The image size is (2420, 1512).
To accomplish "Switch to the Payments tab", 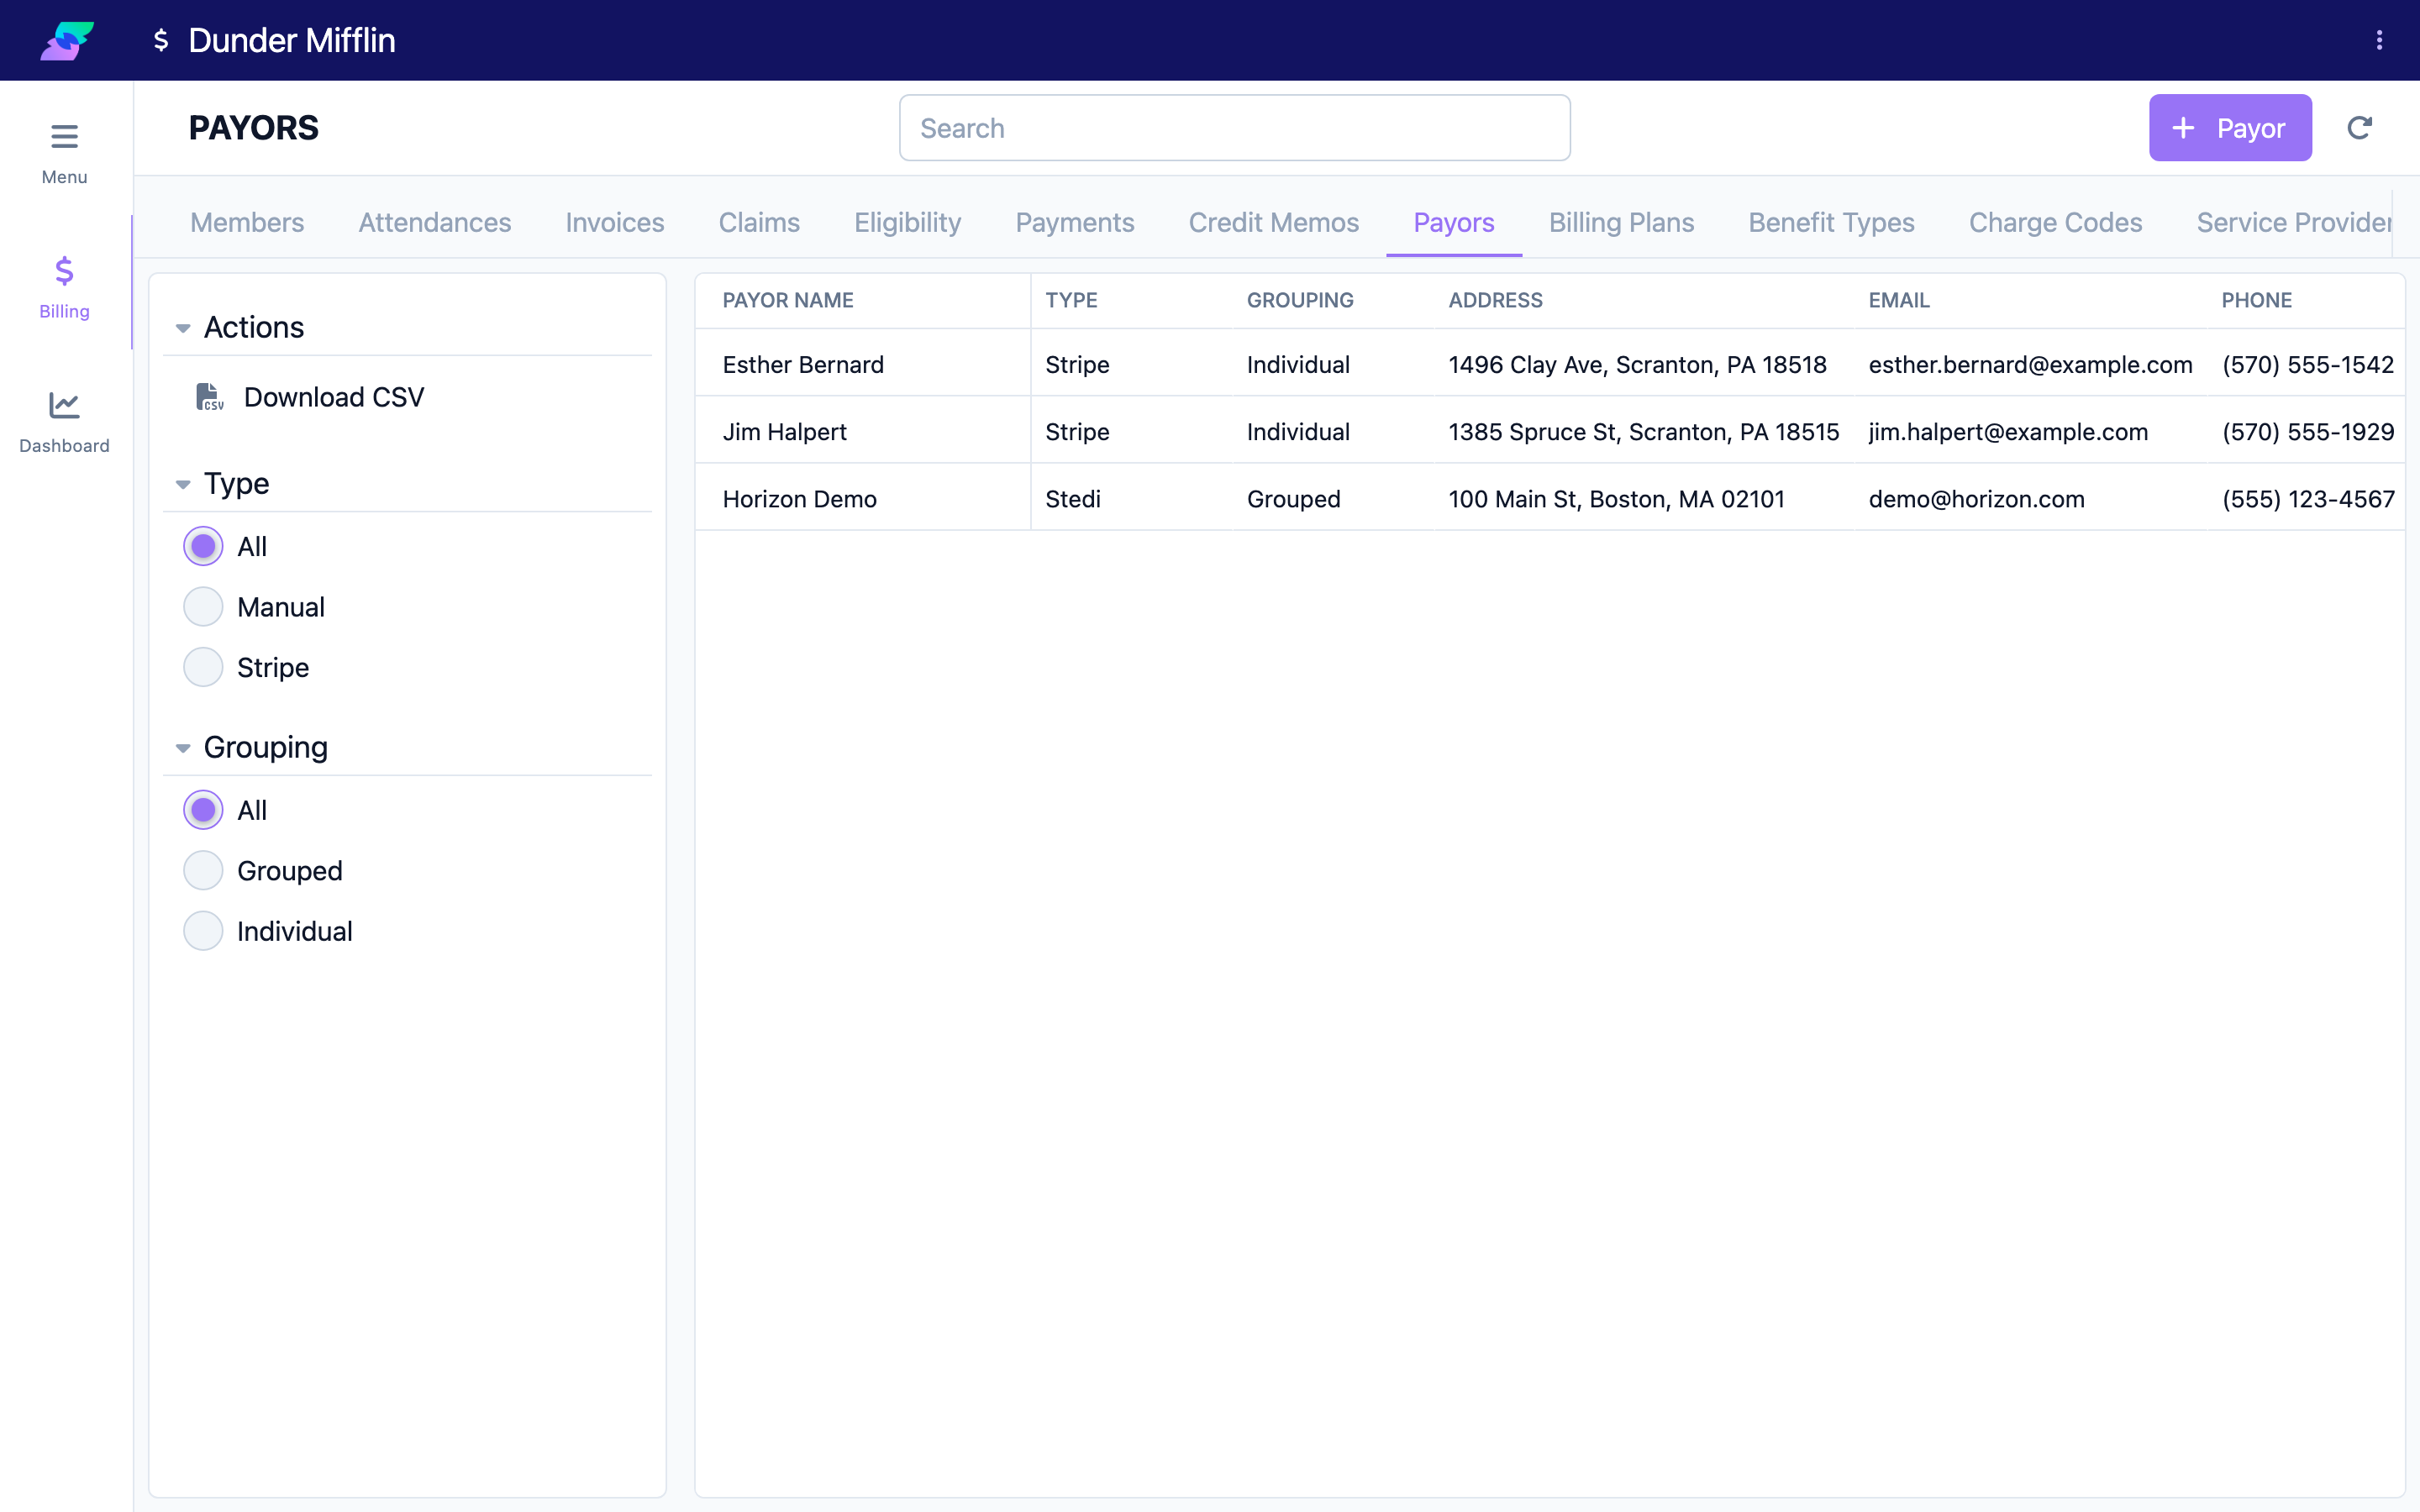I will (x=1075, y=222).
